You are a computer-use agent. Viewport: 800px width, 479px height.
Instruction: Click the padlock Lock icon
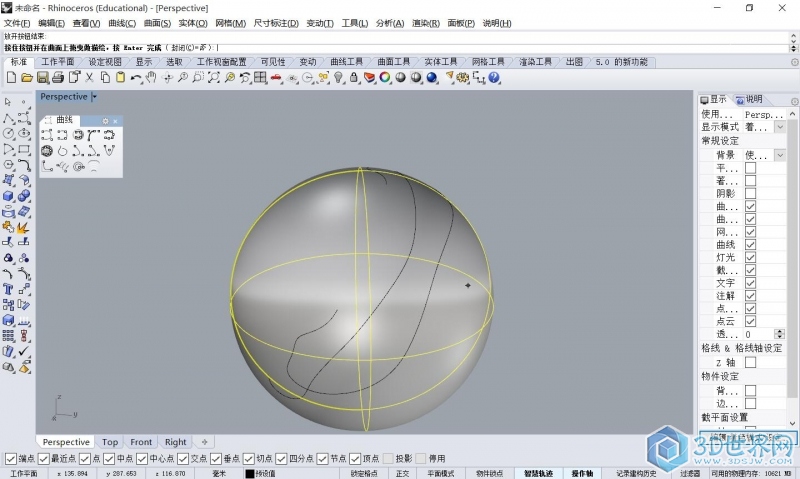(x=354, y=78)
